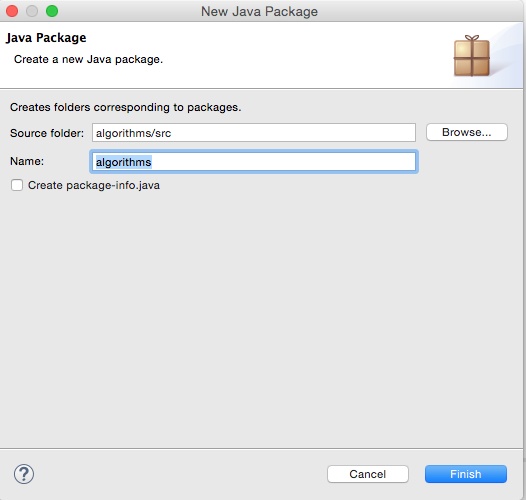Viewport: 526px width, 500px height.
Task: Click the highlighted algorithms text in Name field
Action: coord(123,162)
